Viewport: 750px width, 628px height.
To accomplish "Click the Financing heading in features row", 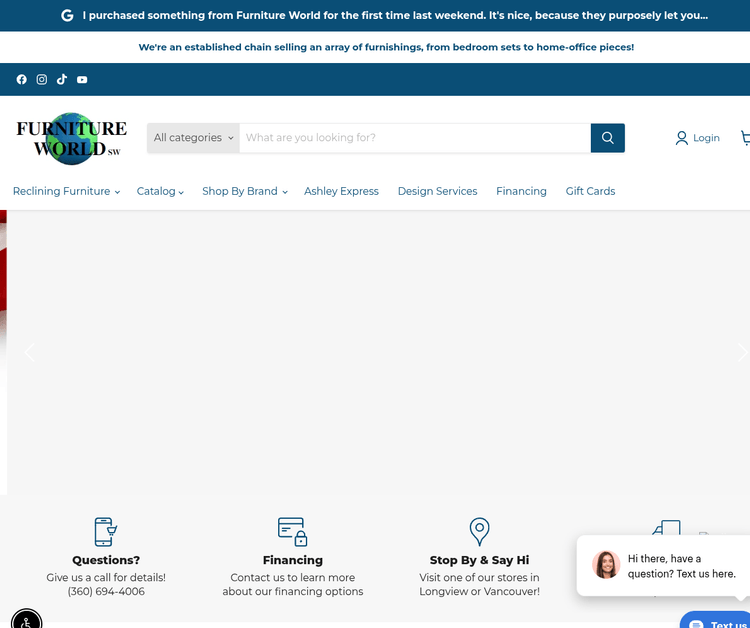I will point(292,560).
